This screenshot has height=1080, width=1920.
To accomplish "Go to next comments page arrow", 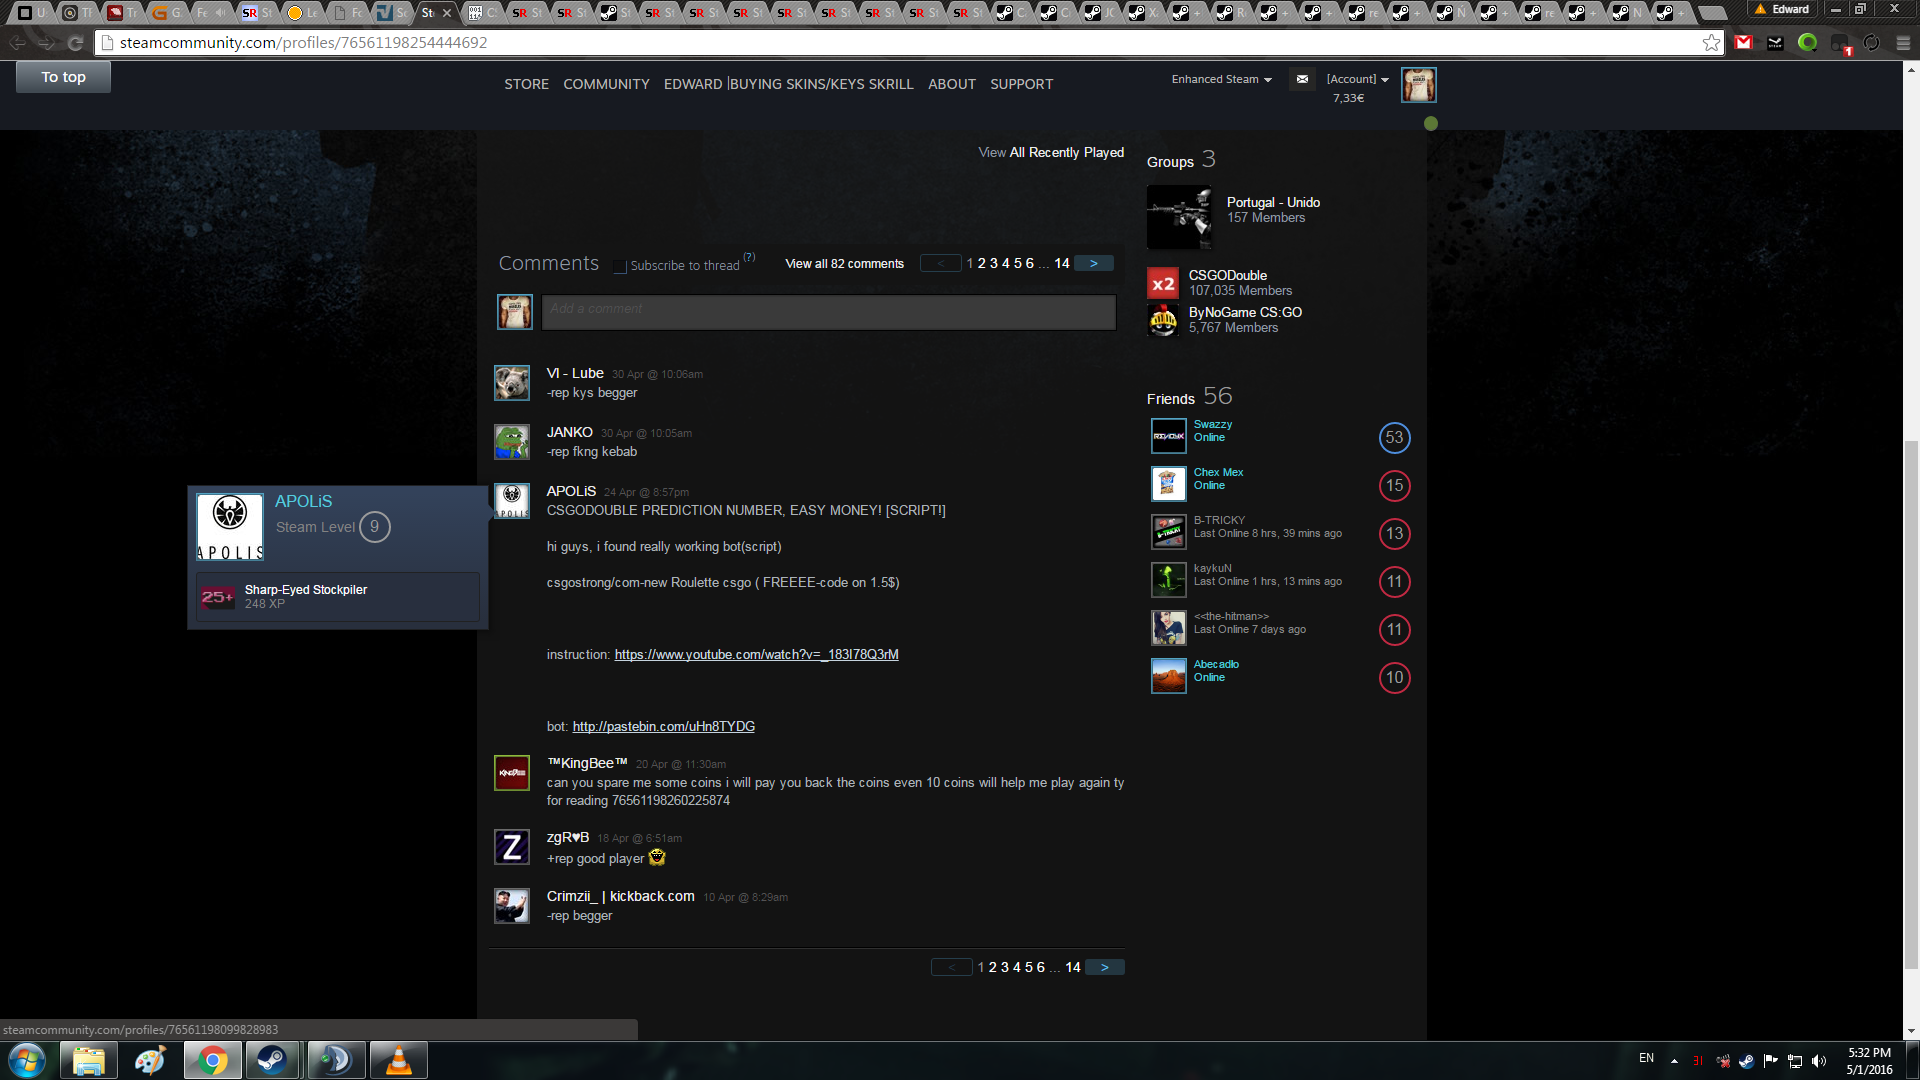I will click(x=1093, y=264).
